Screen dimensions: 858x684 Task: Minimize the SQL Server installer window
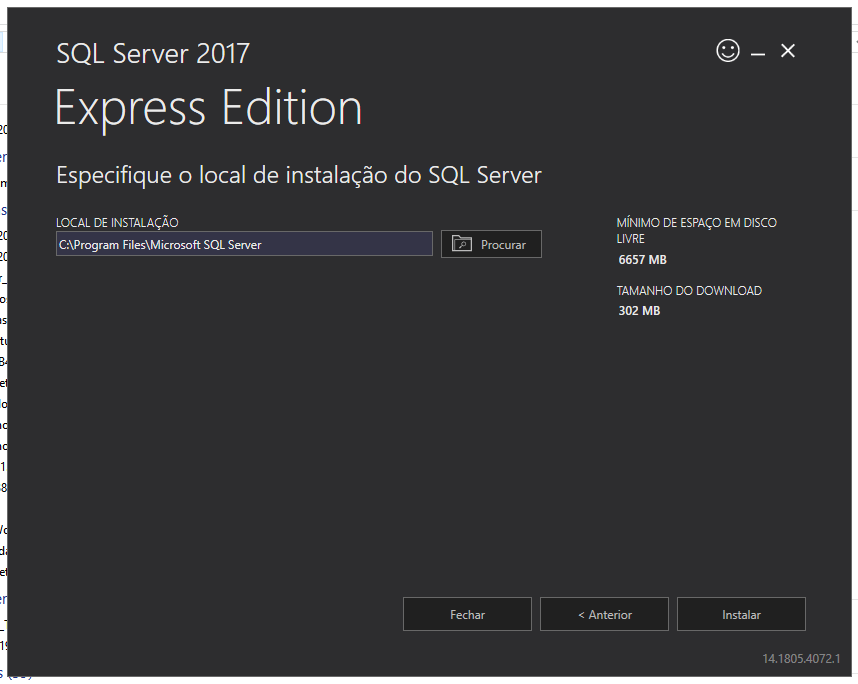coord(758,52)
